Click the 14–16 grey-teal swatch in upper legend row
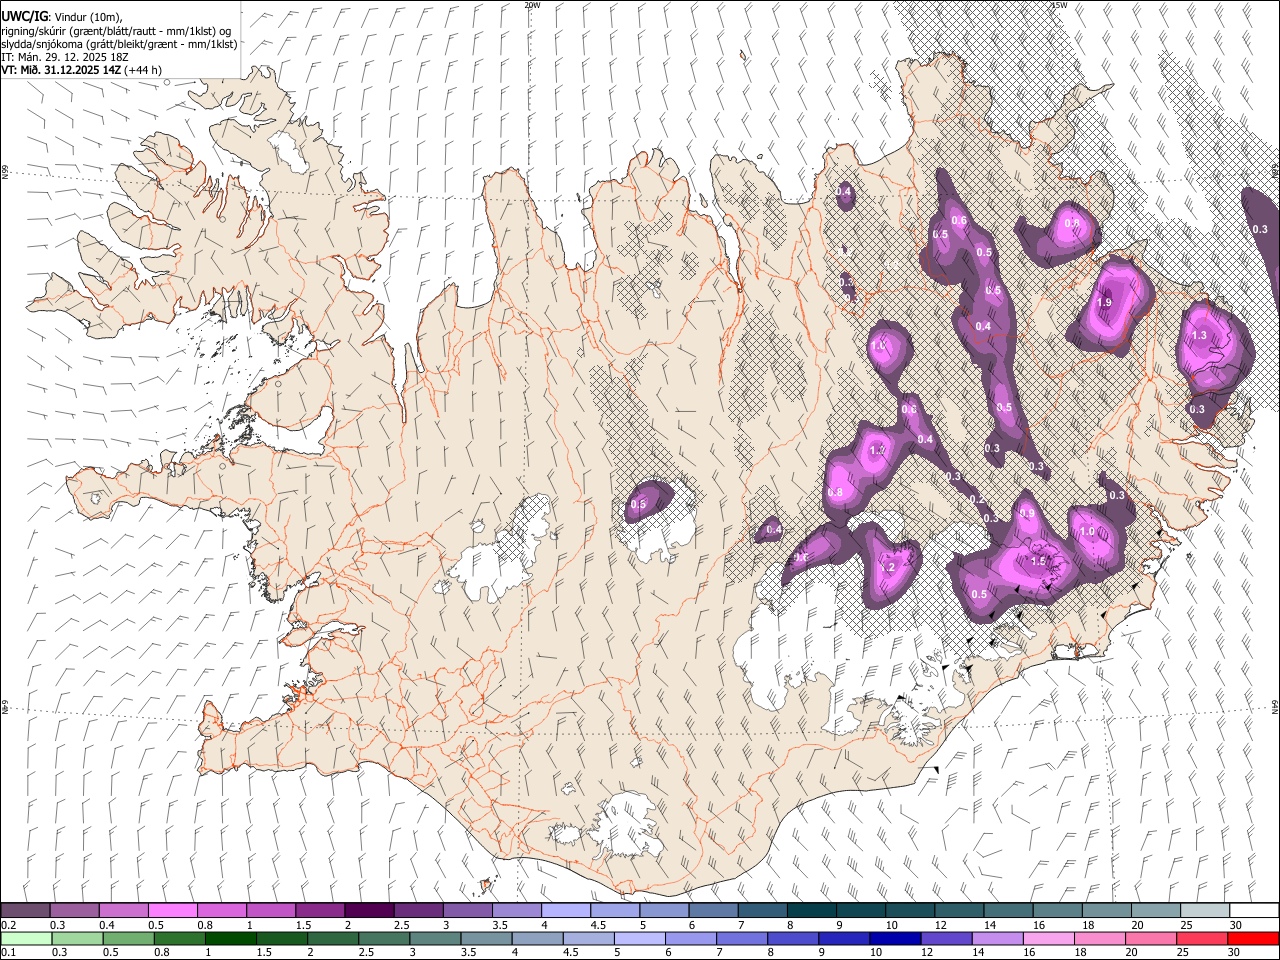1280x960 pixels. click(1009, 910)
